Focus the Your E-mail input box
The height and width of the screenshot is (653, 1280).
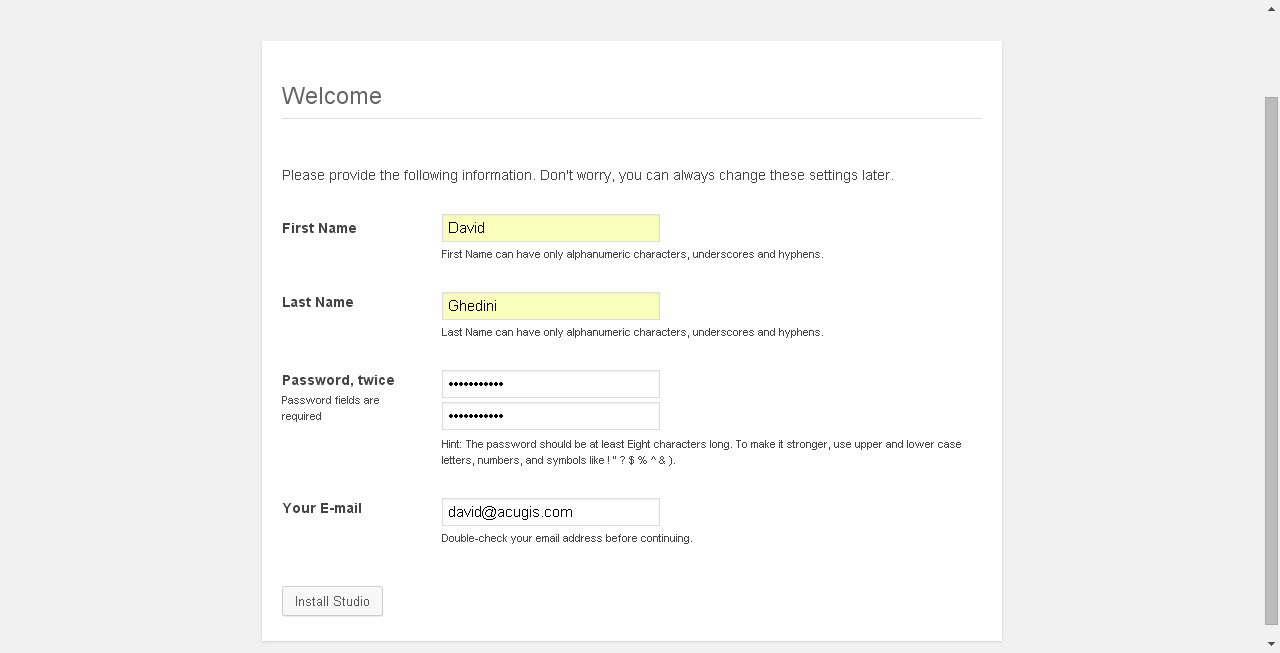coord(550,512)
